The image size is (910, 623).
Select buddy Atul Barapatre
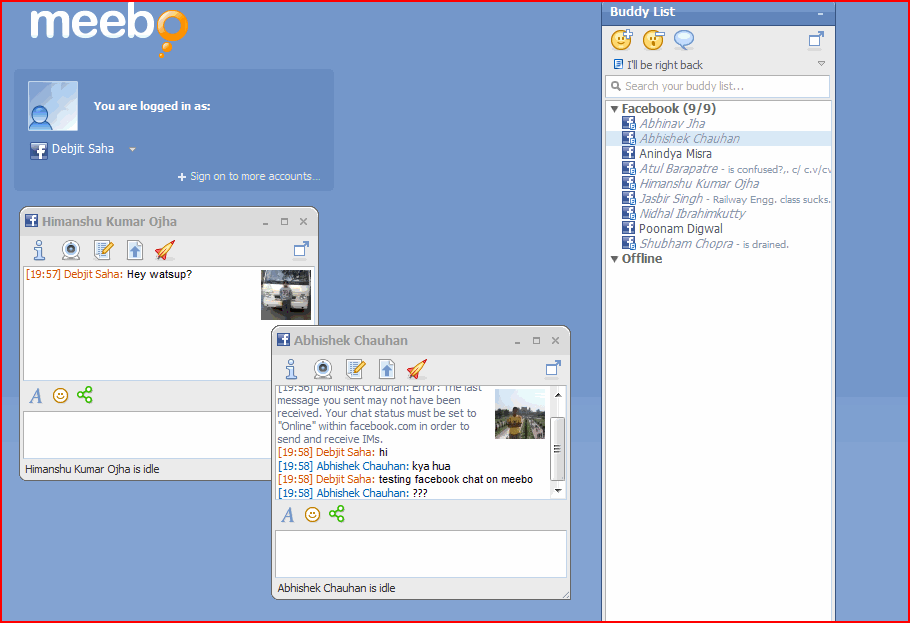click(678, 168)
